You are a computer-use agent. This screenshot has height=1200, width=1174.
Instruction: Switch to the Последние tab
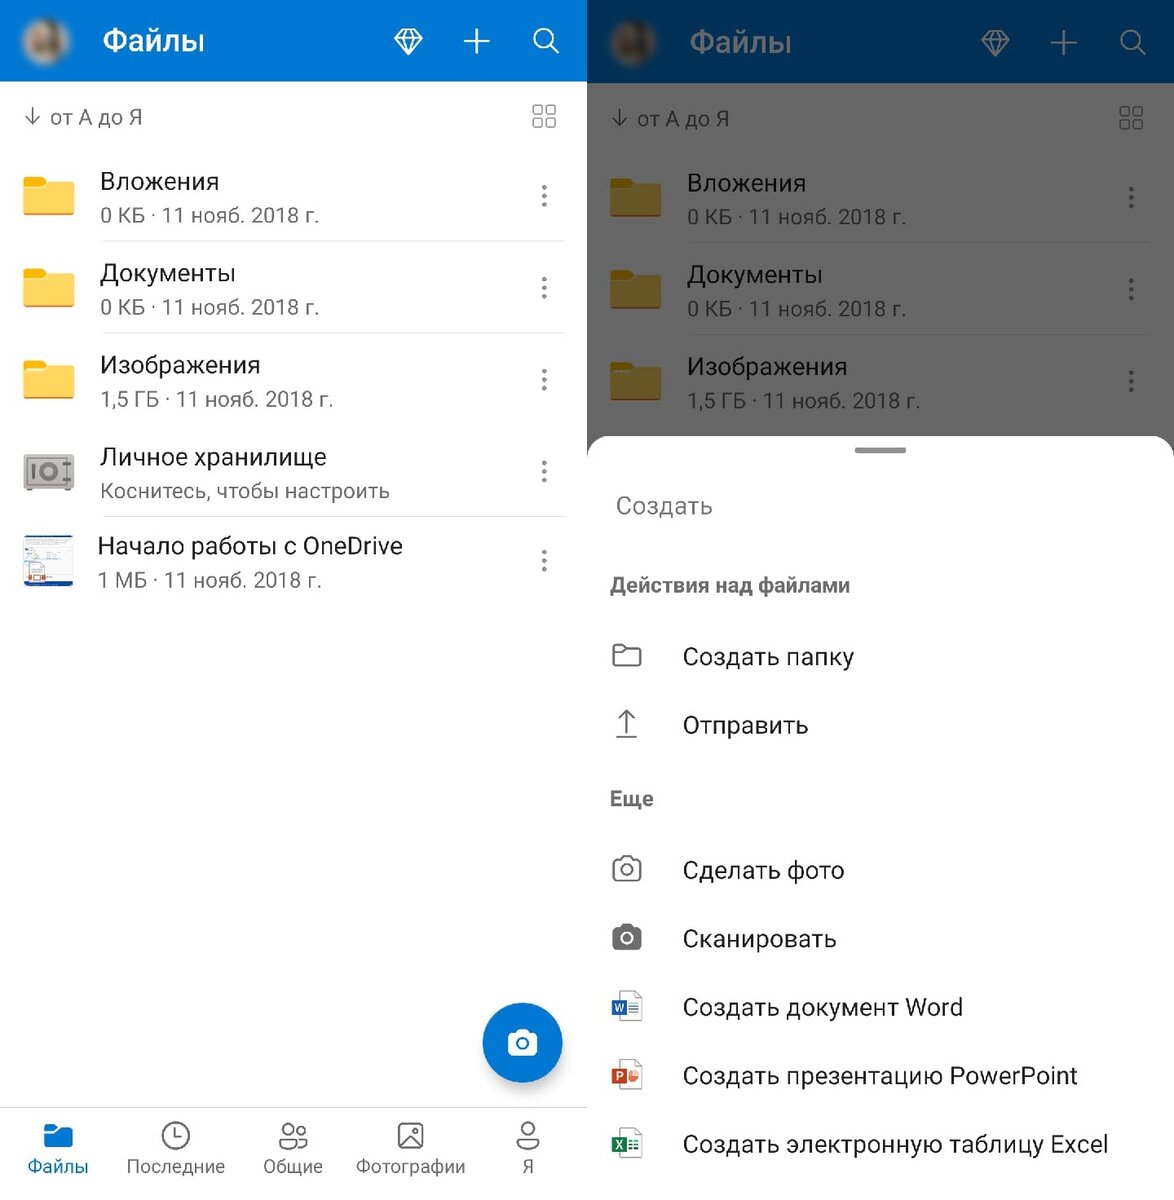(x=176, y=1149)
